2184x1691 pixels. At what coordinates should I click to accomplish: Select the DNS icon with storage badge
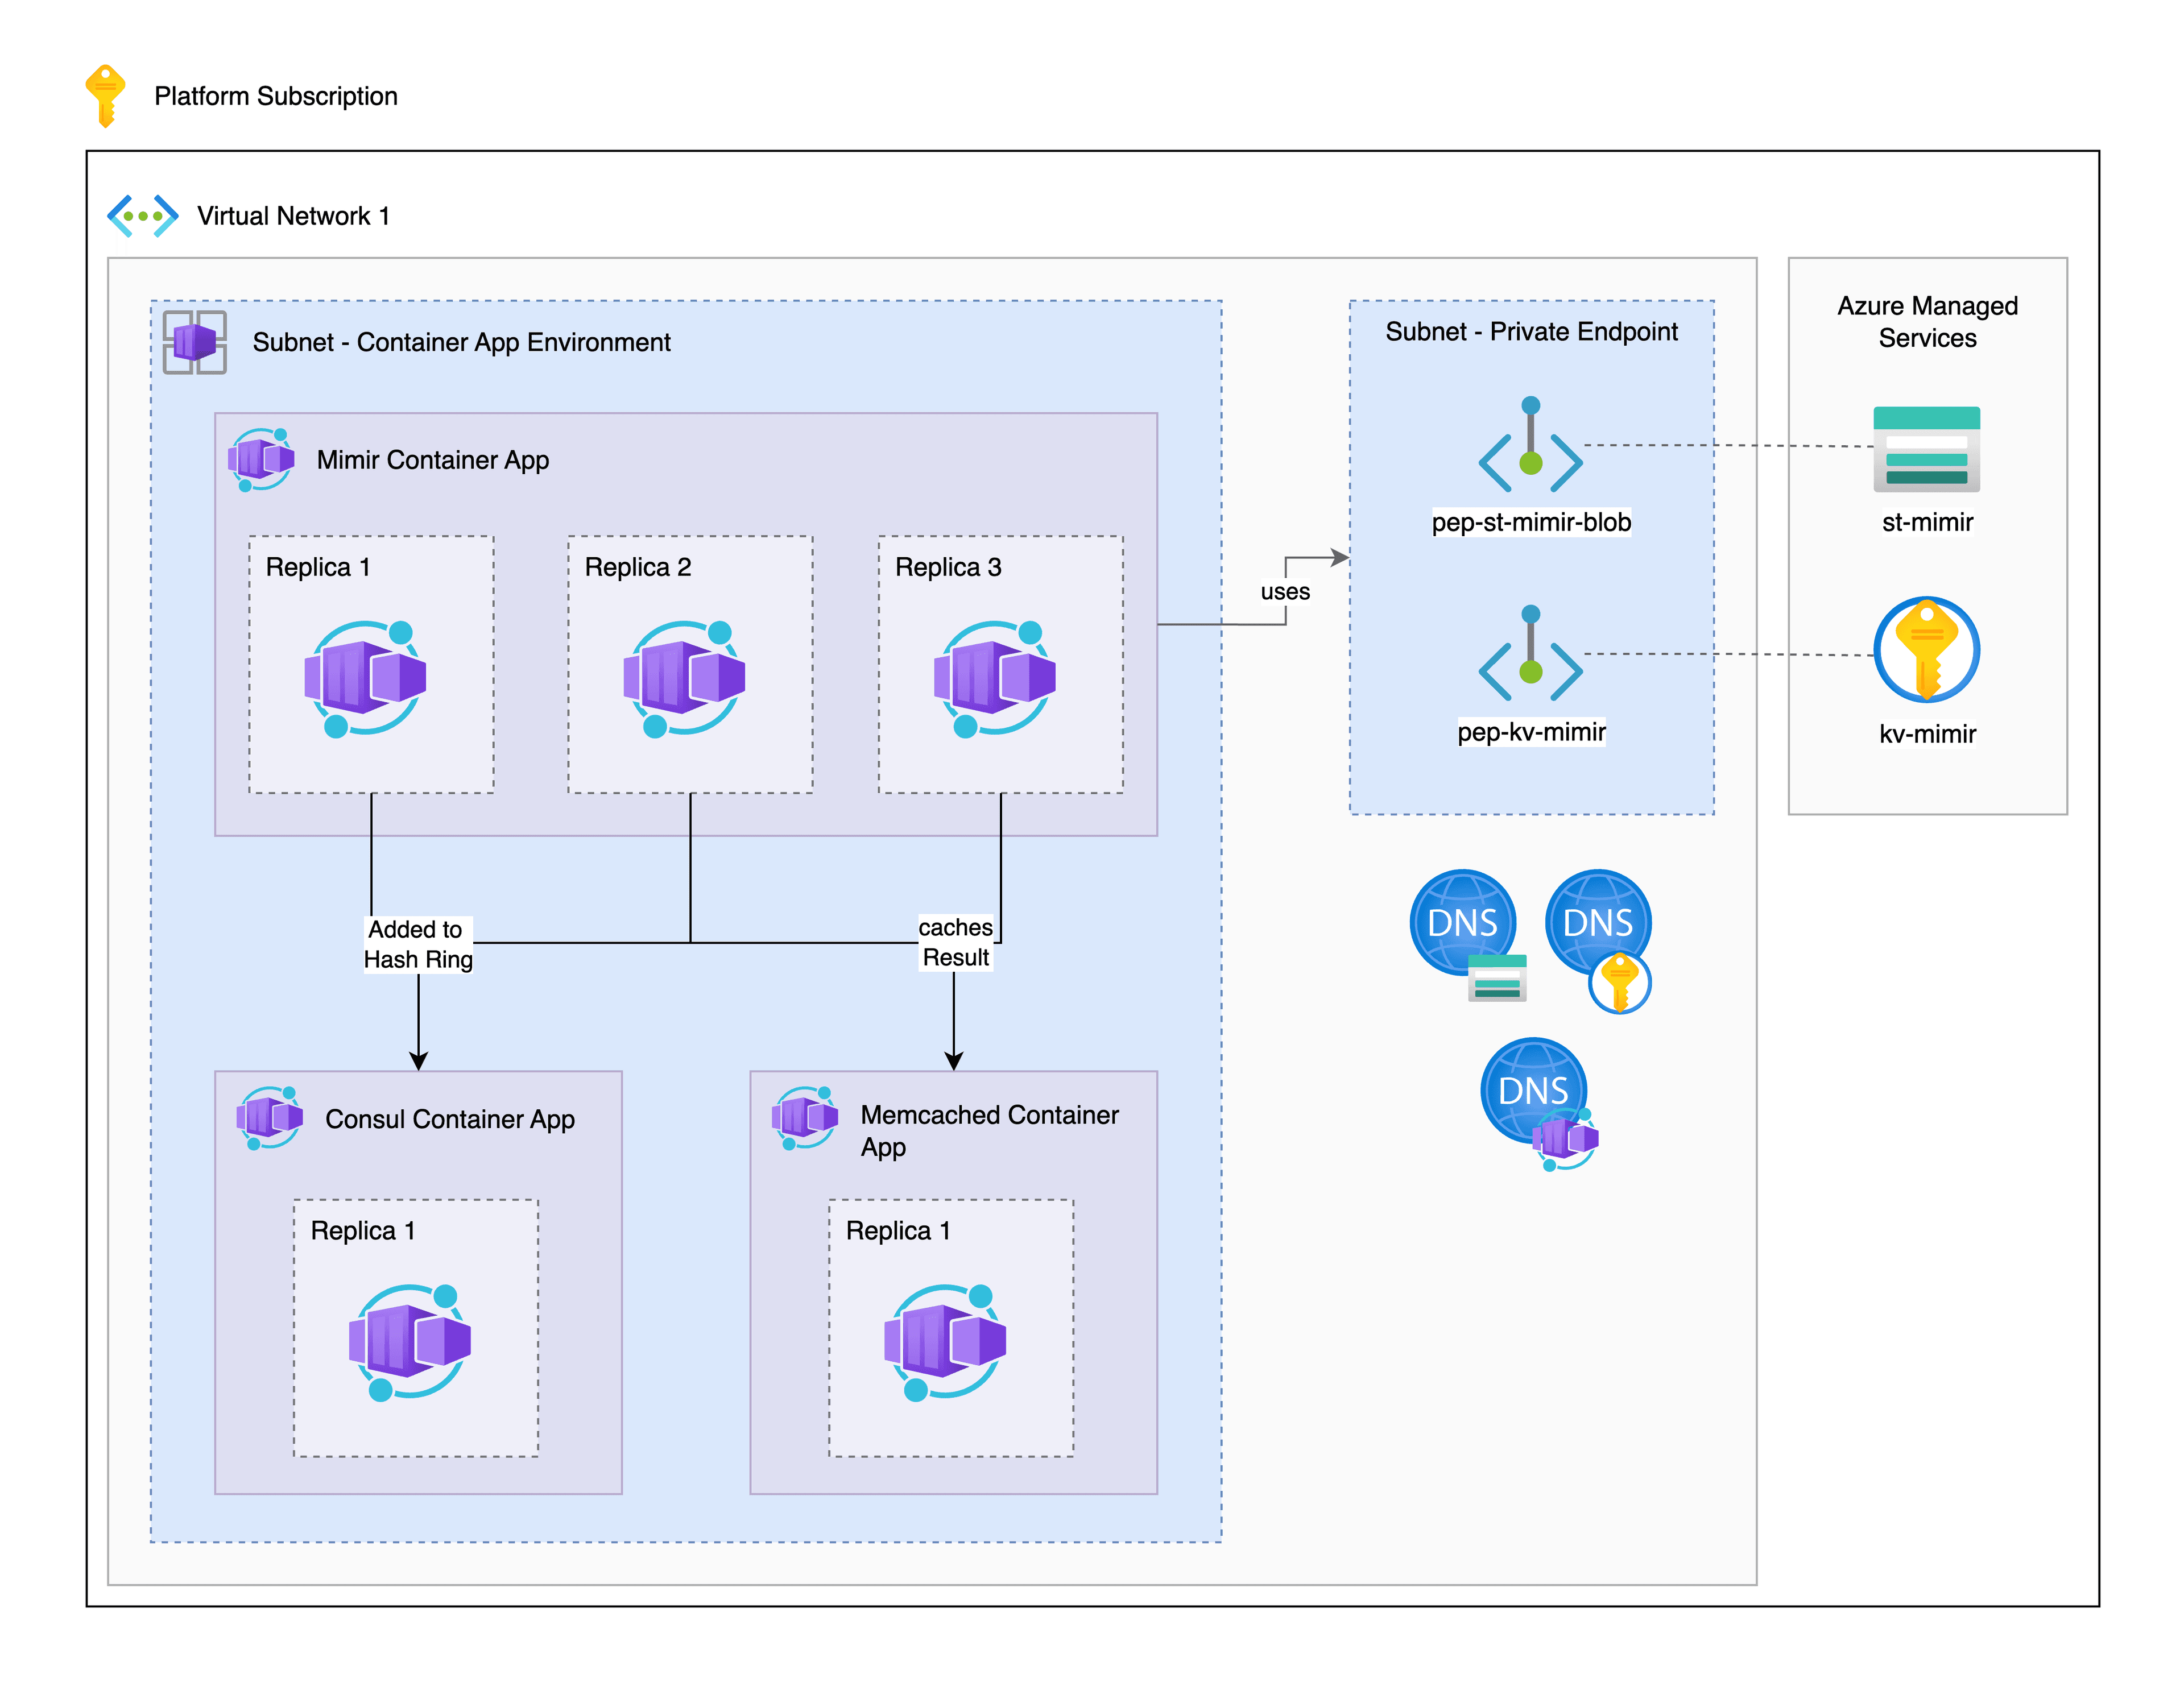(1467, 934)
